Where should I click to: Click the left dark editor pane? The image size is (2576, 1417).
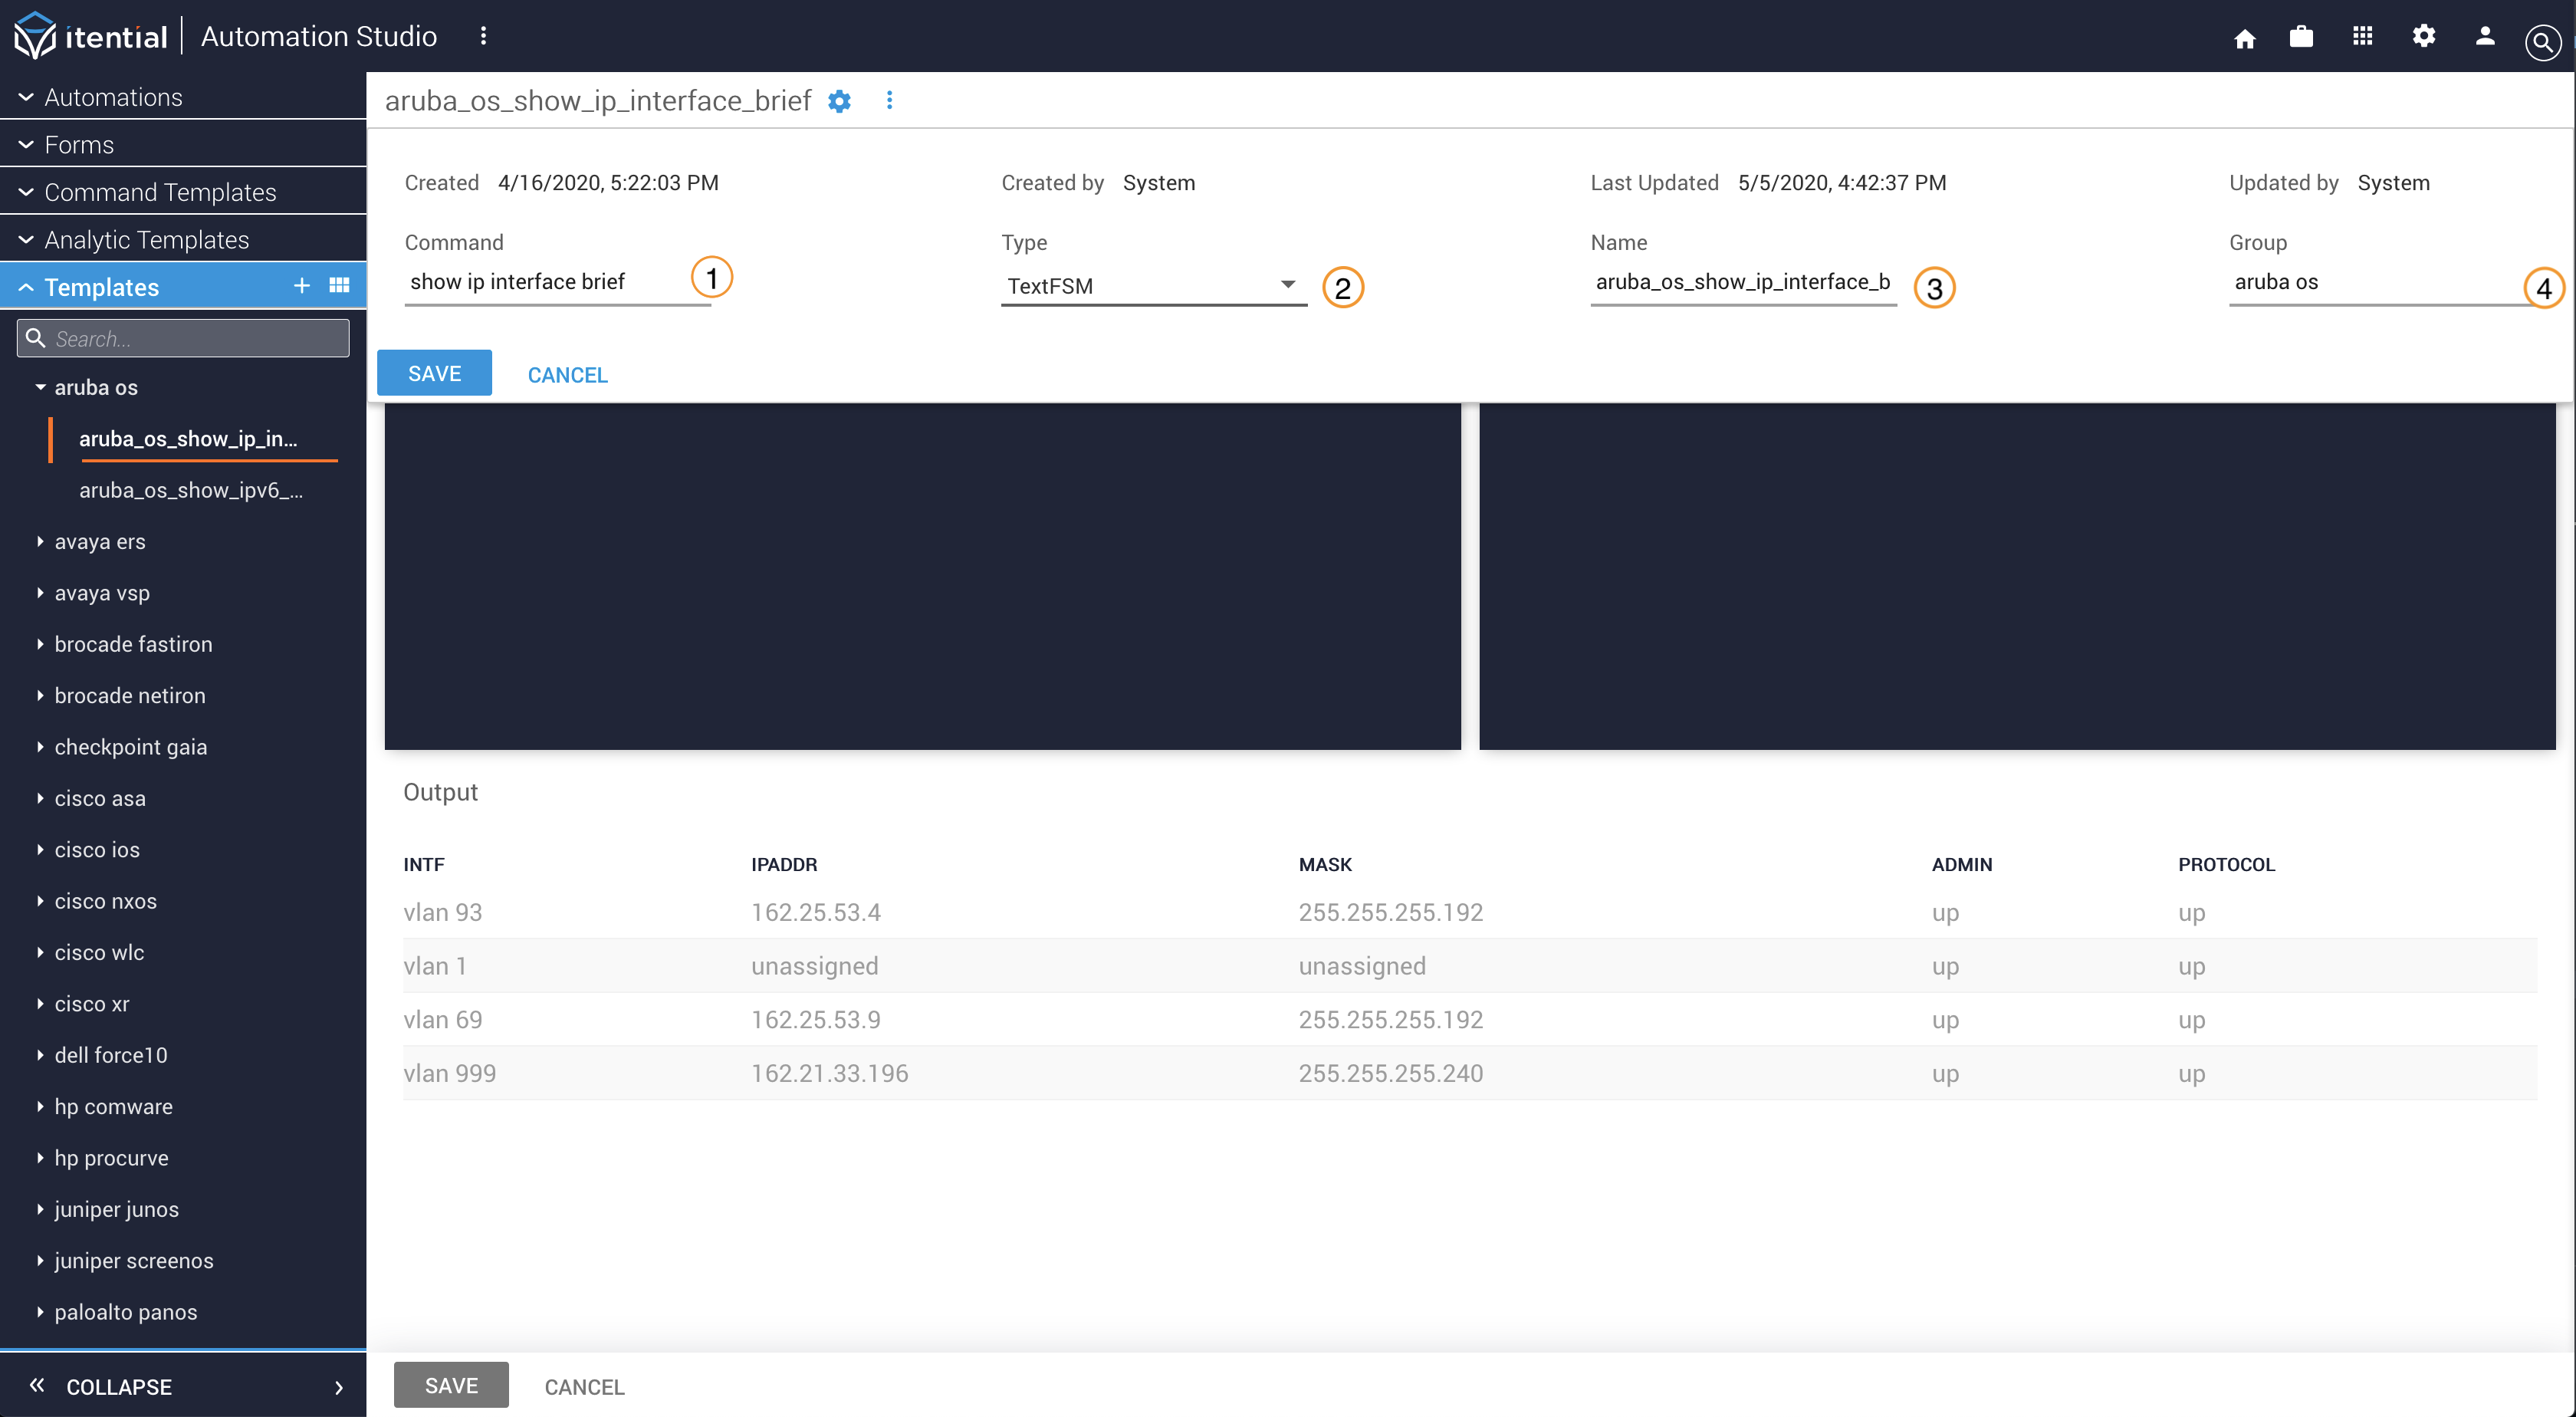(x=922, y=576)
